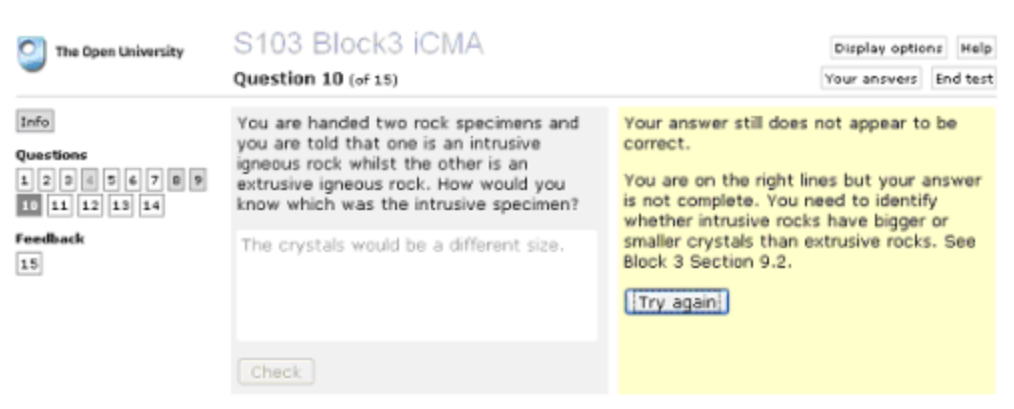
Task: Open the Help page
Action: point(976,48)
